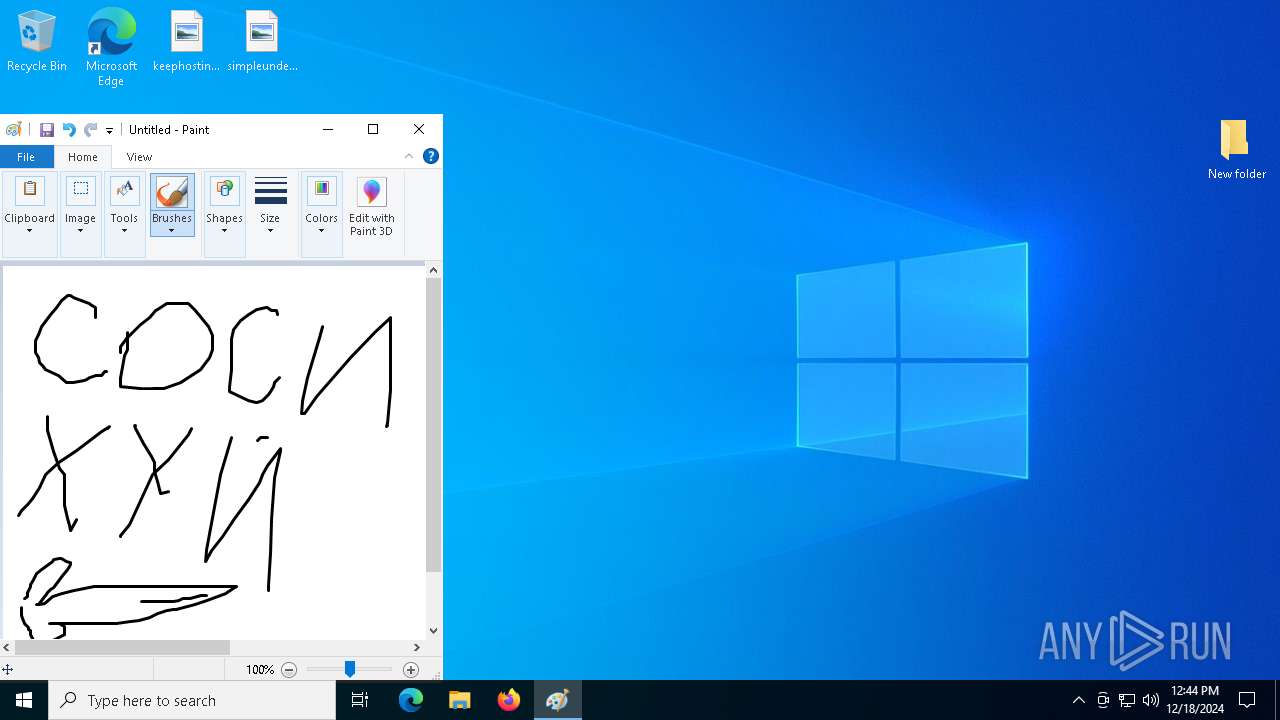The height and width of the screenshot is (720, 1280).
Task: Click the volume speaker icon in tray
Action: click(1151, 700)
